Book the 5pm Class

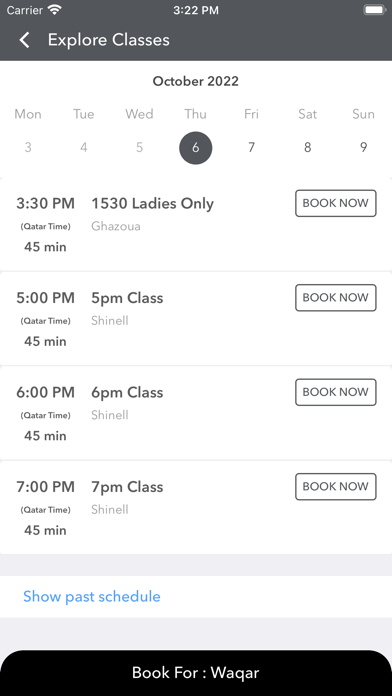[x=336, y=298]
